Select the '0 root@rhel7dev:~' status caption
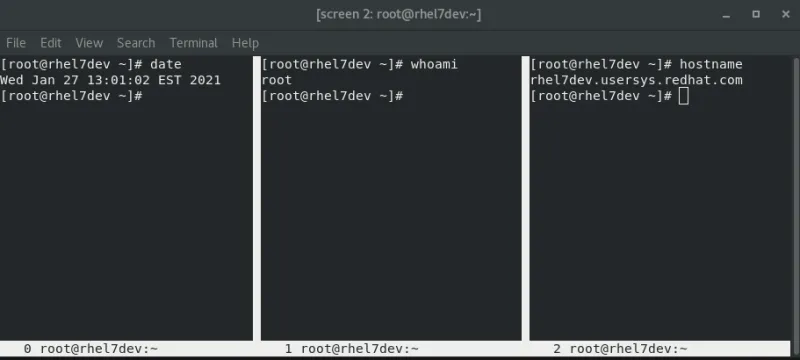 [91, 349]
